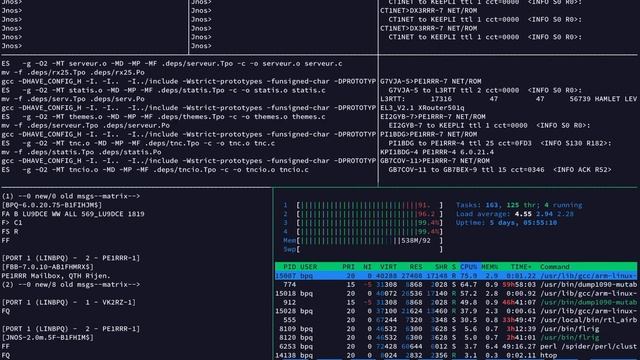Screen dimensions: 640x360
Task: Click 'GB7COV-11 to GB7BEX-9 ttl 15' line
Action: click(x=500, y=170)
